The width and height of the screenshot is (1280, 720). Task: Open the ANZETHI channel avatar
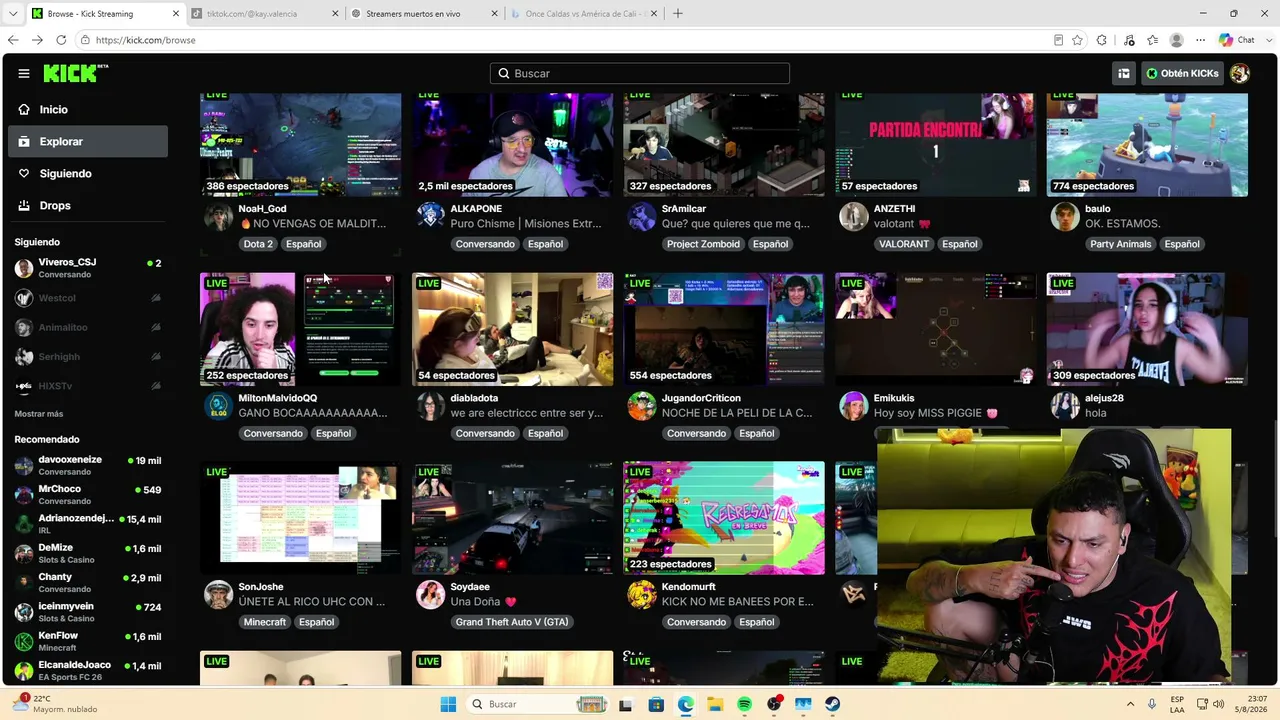(853, 217)
